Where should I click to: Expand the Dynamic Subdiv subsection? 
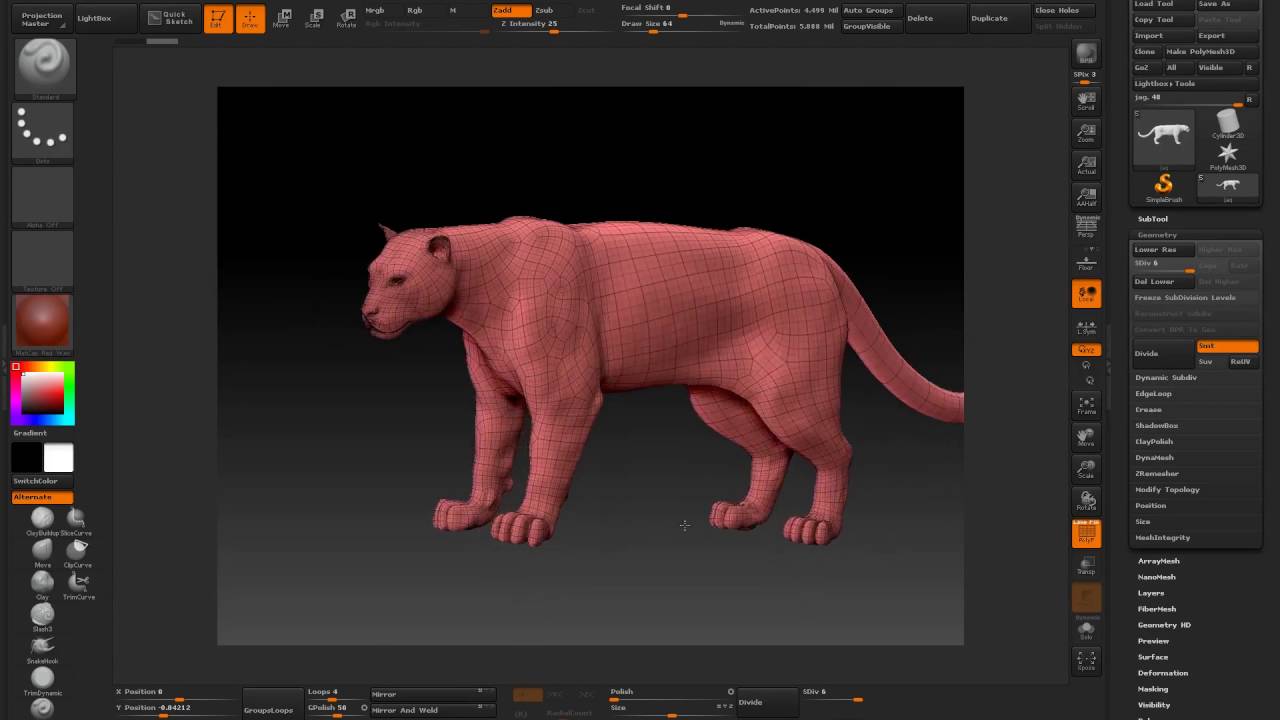(x=1166, y=377)
